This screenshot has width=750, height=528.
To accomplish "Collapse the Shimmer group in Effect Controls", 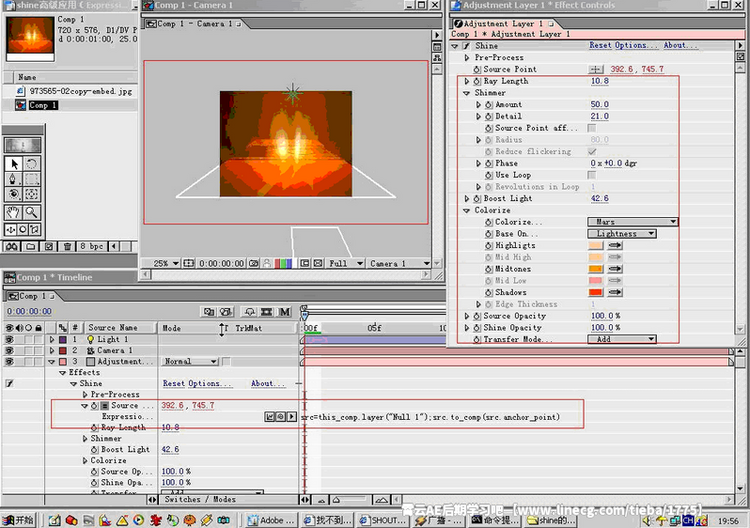I will pos(467,93).
